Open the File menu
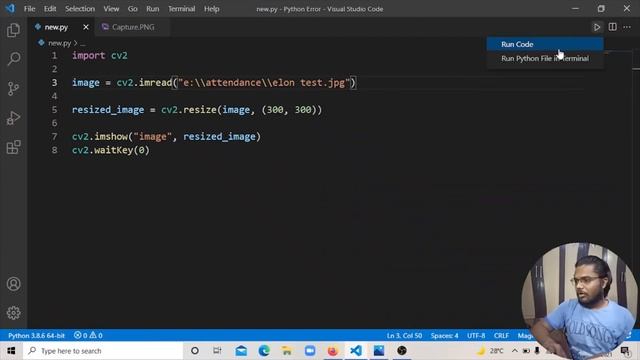The height and width of the screenshot is (360, 640). click(29, 9)
